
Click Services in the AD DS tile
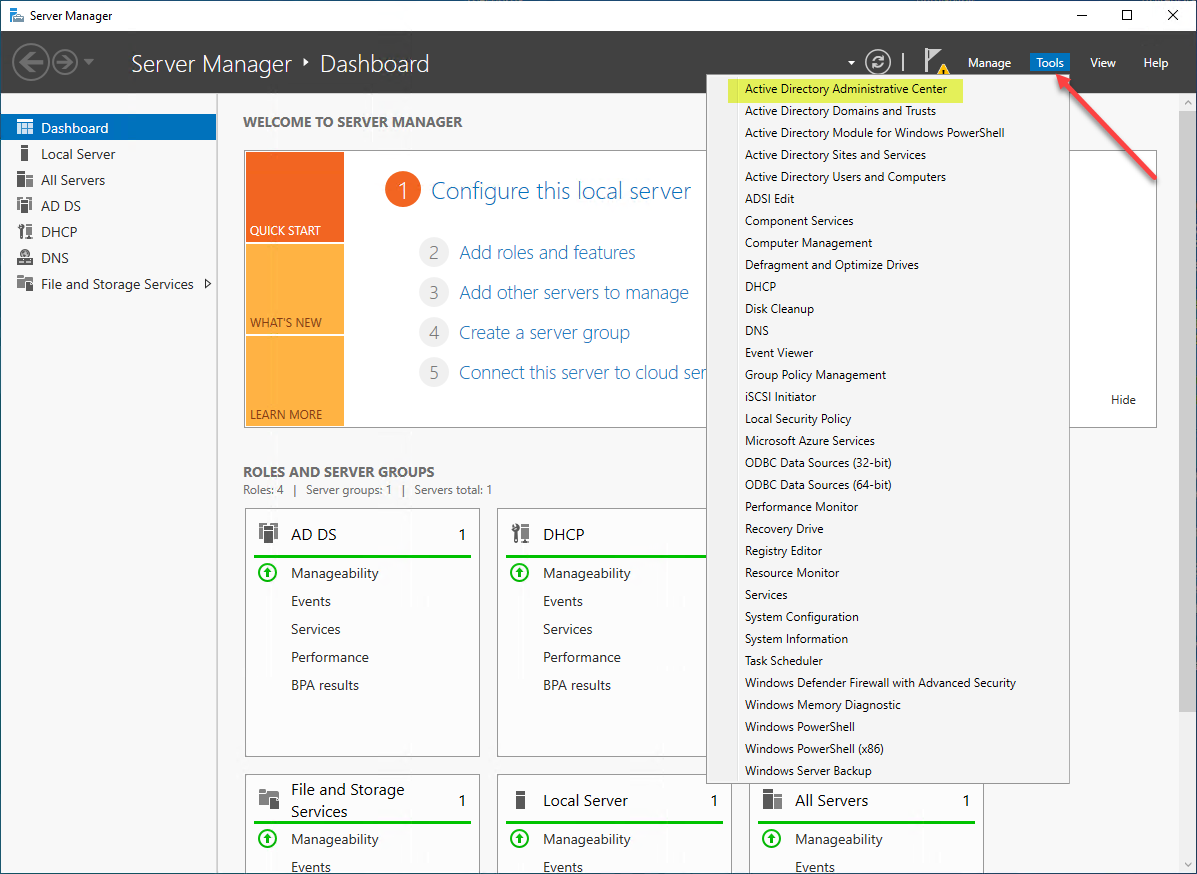click(315, 629)
